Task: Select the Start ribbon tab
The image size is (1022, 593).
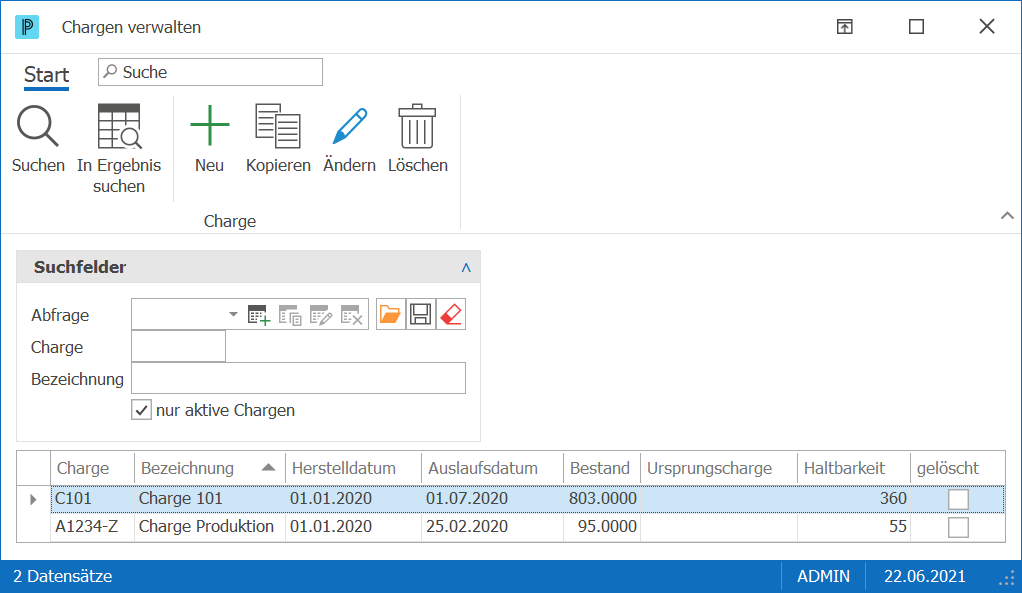Action: click(x=46, y=75)
